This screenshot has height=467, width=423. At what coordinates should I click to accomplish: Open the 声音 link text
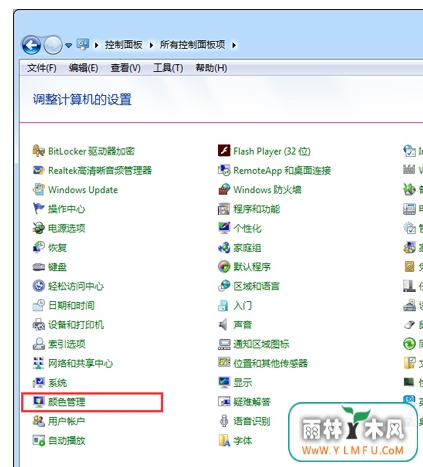coord(243,325)
